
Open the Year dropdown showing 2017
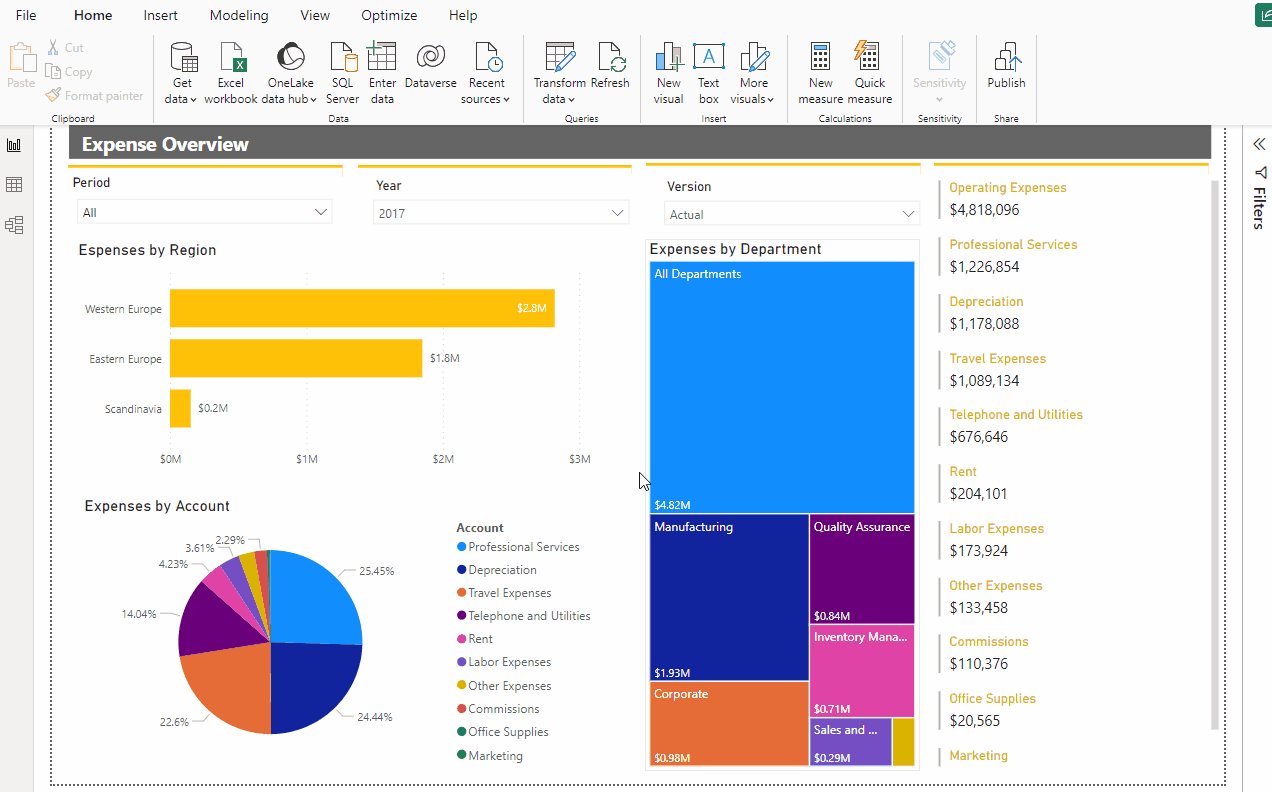tap(617, 213)
